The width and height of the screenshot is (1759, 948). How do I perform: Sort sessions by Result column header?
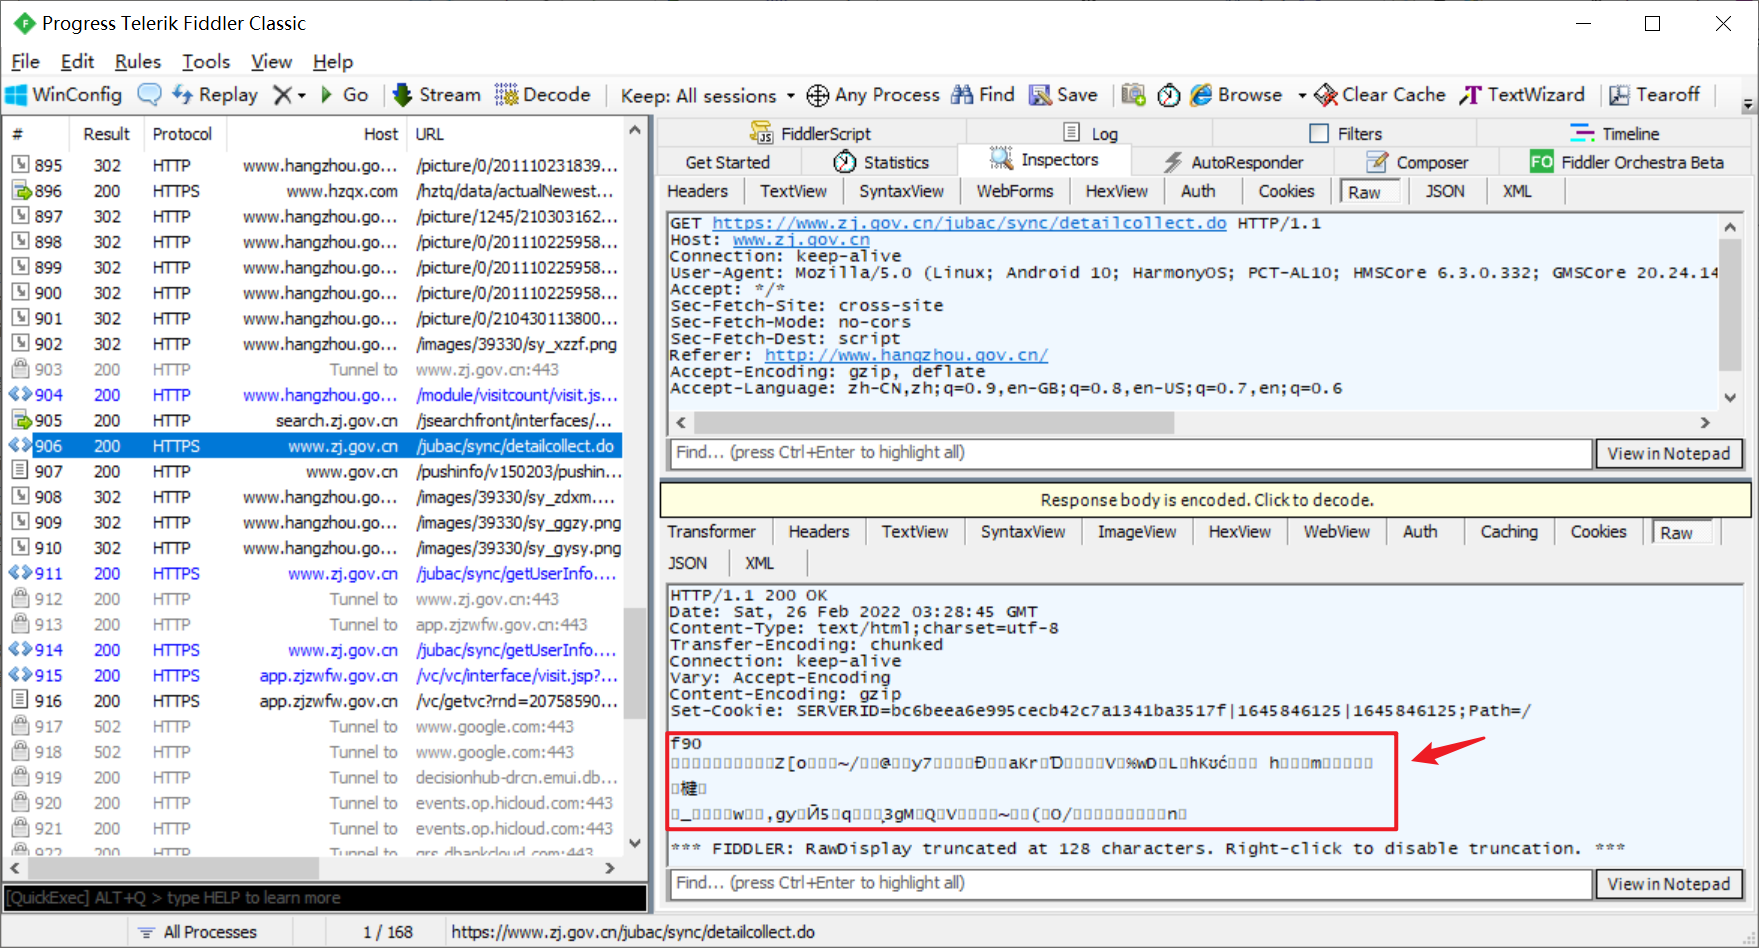pos(106,134)
